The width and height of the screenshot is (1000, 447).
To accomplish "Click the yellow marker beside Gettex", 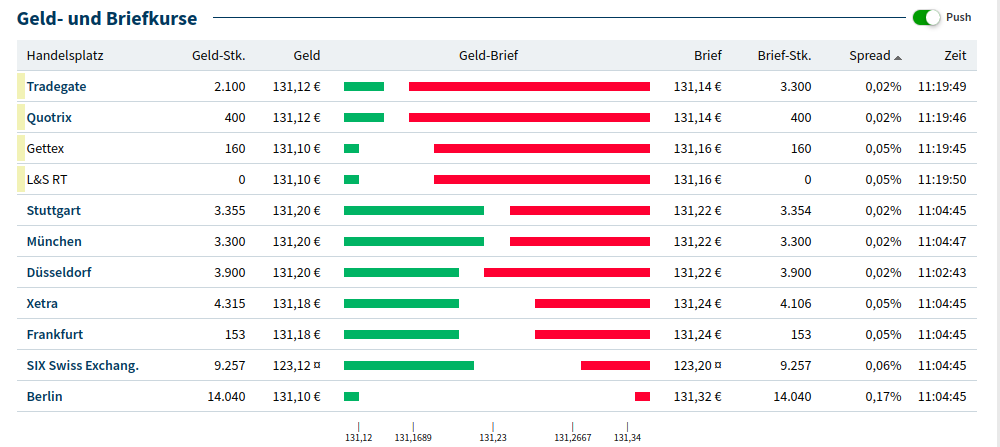I will (21, 149).
